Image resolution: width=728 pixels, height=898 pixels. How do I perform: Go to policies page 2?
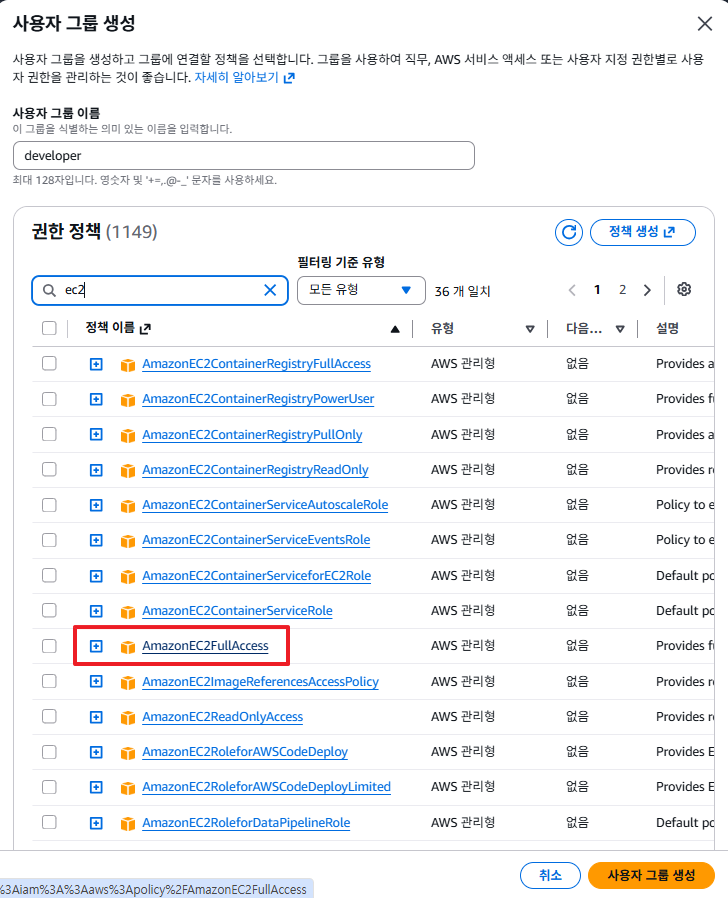622,290
